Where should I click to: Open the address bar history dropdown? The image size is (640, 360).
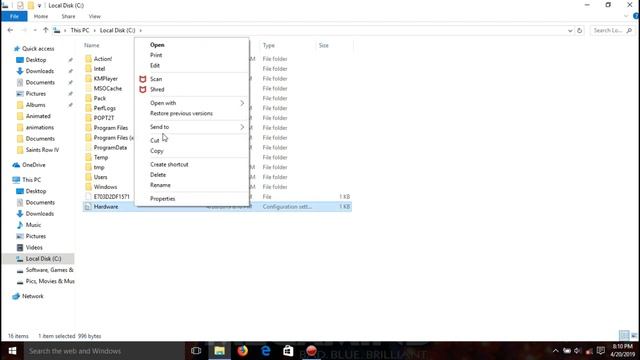point(570,31)
